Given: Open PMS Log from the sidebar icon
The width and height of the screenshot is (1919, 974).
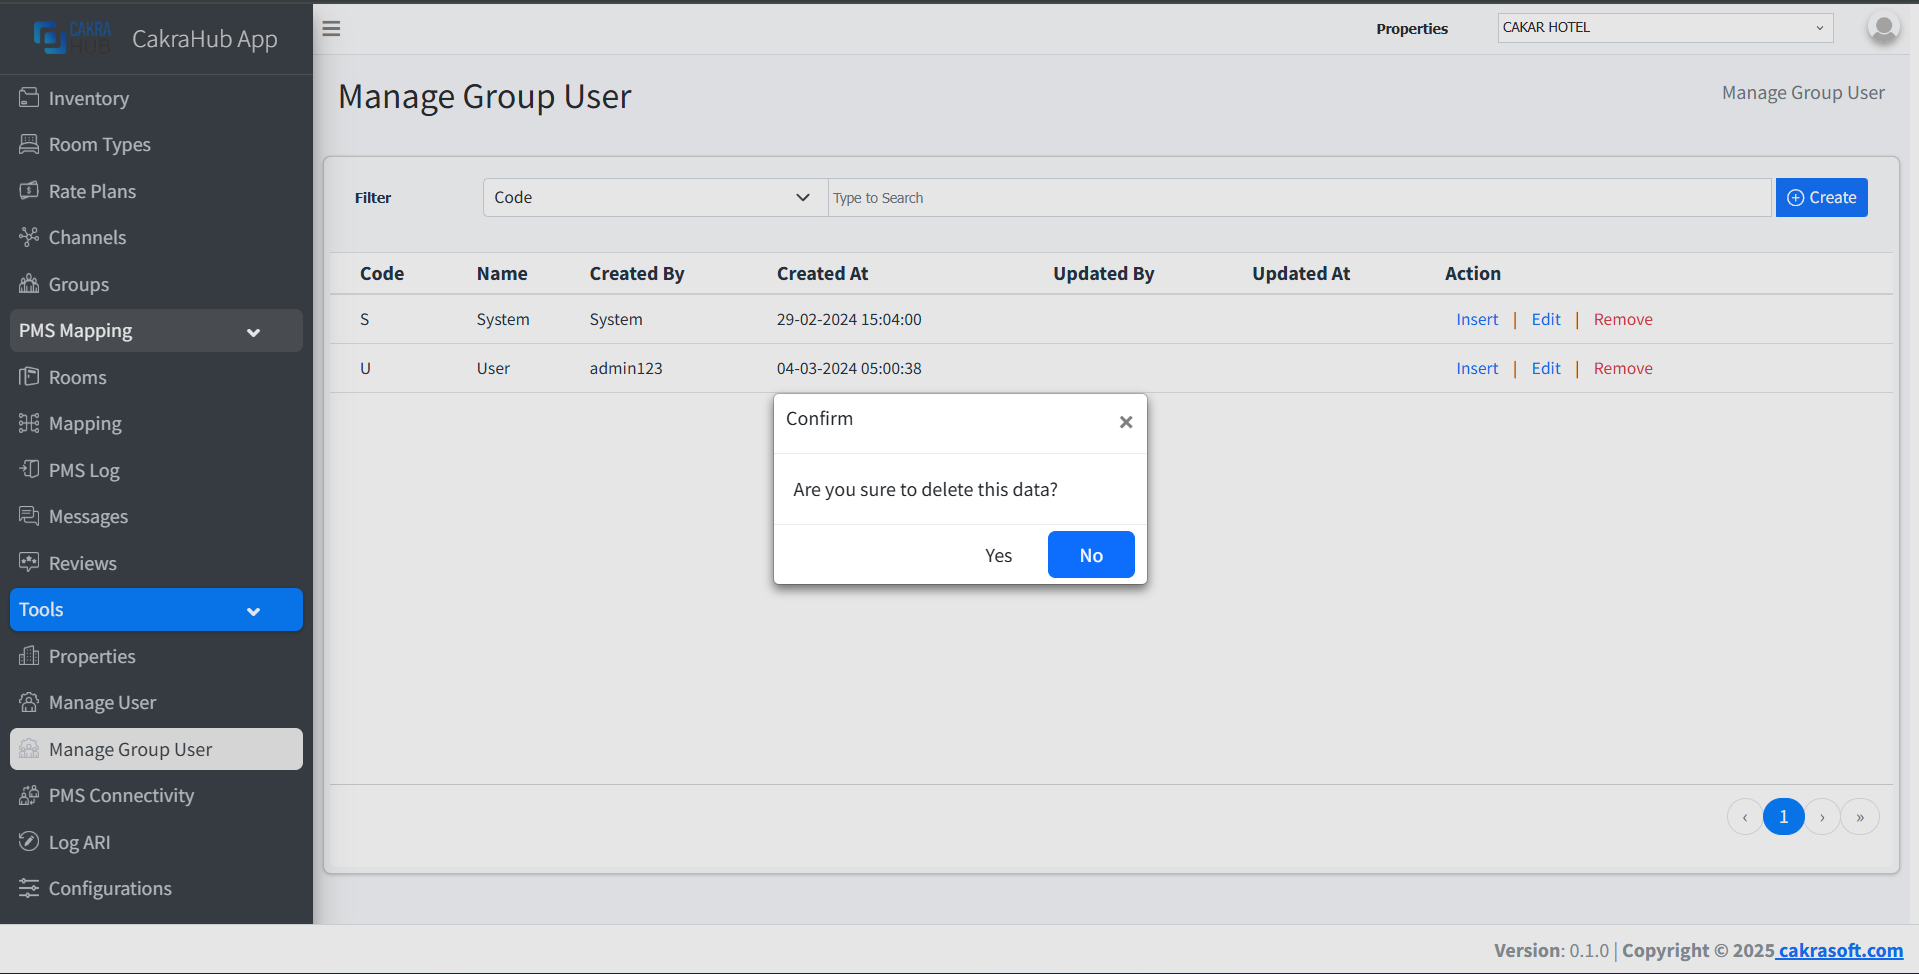Looking at the screenshot, I should [x=29, y=469].
